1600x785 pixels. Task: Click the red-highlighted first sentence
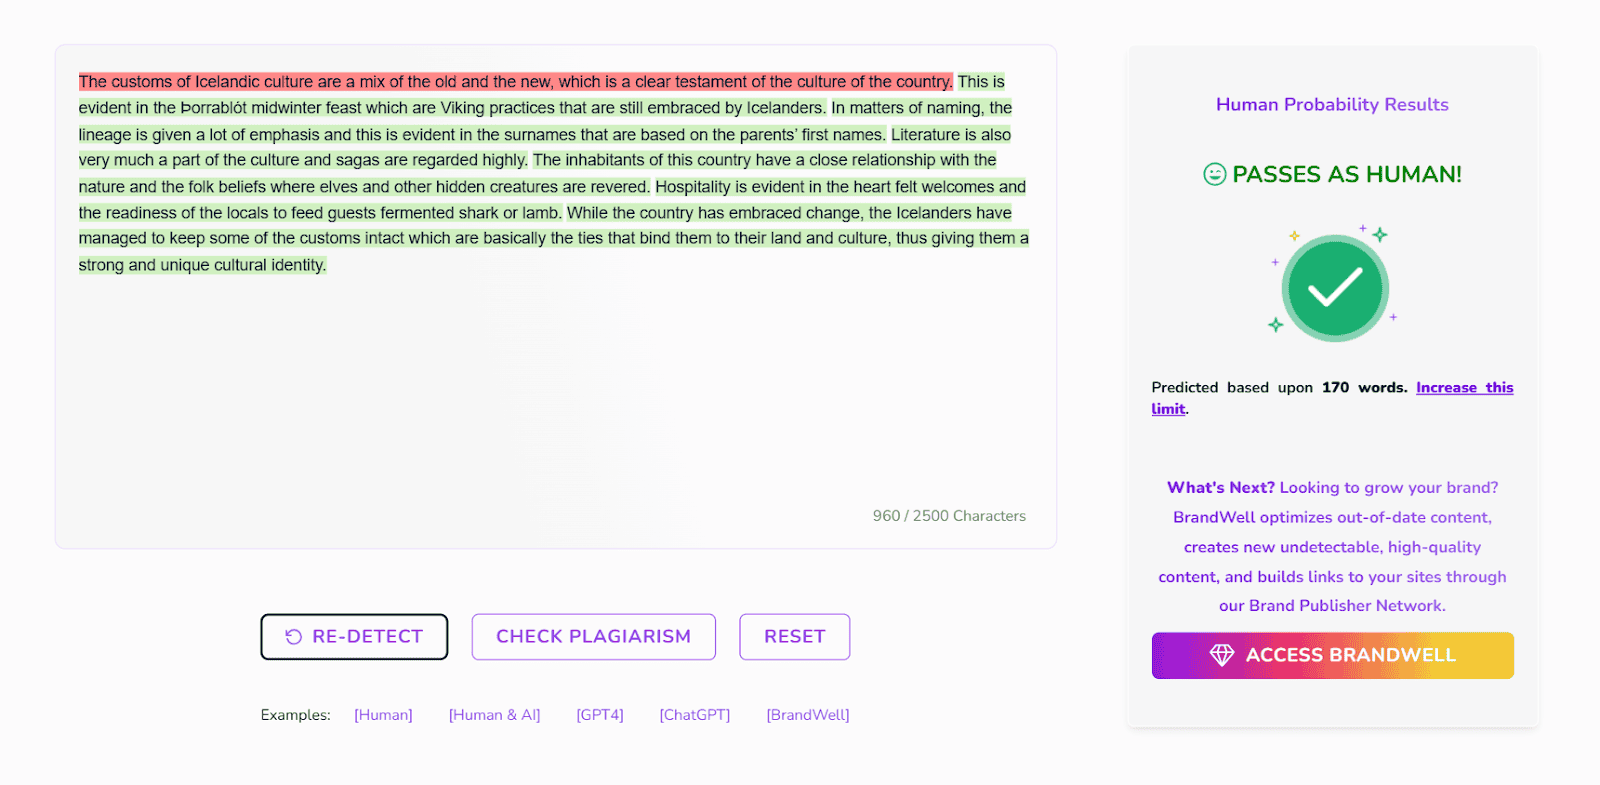(x=515, y=82)
